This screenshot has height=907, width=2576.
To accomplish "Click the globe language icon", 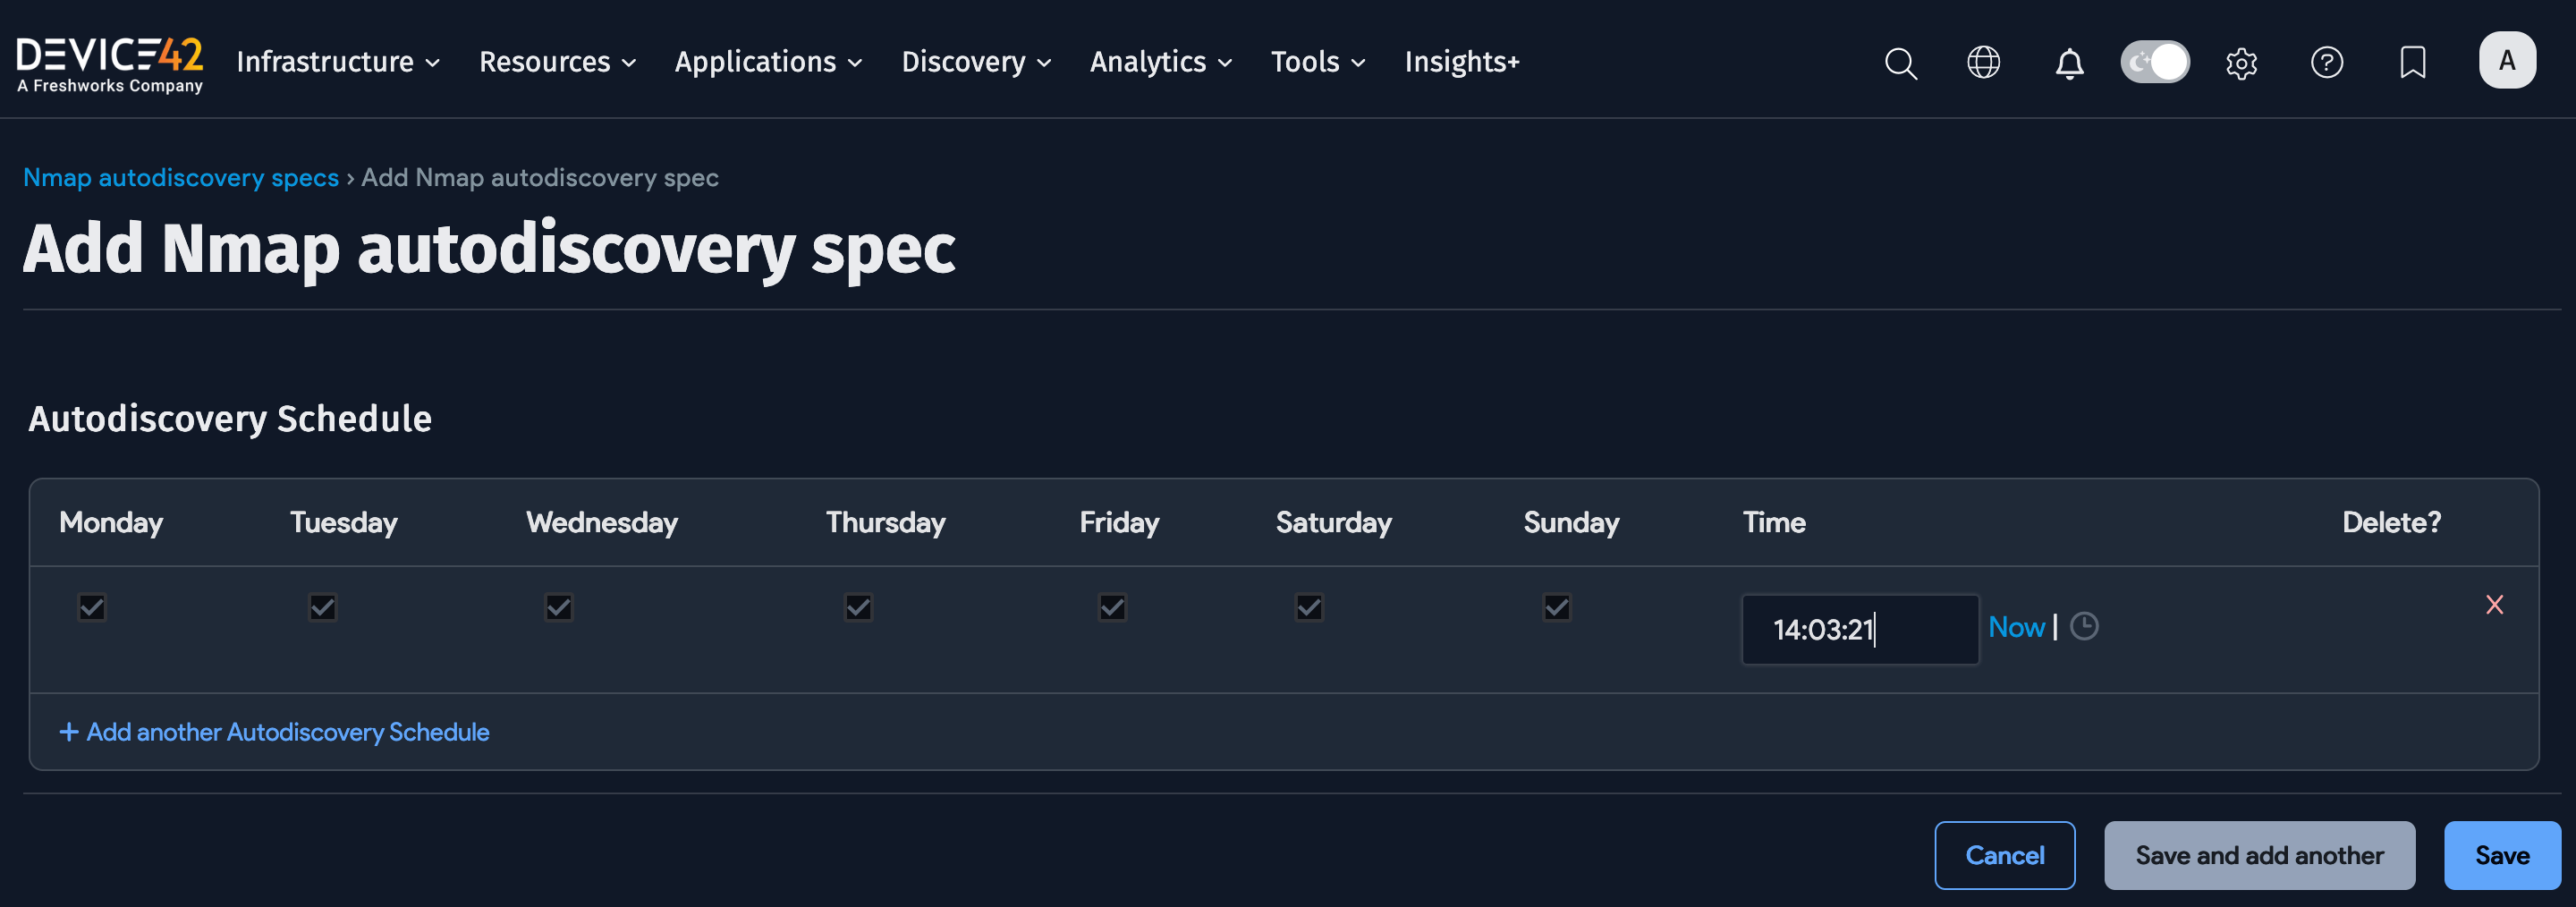I will 1983,62.
